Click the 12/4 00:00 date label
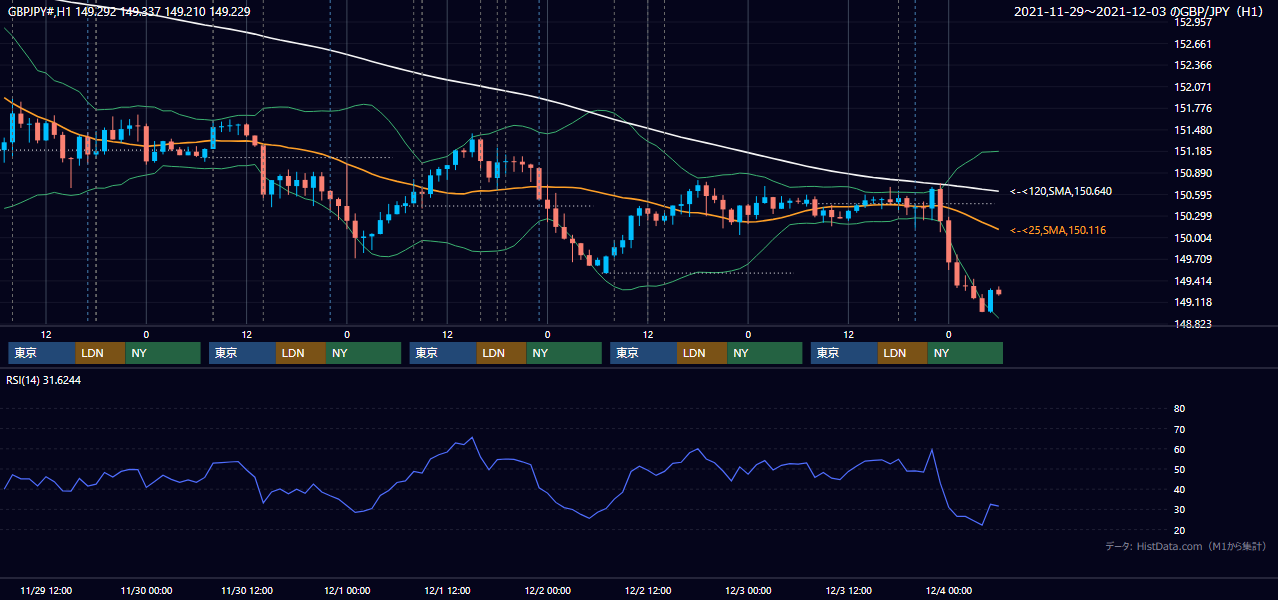Image resolution: width=1278 pixels, height=600 pixels. pyautogui.click(x=948, y=590)
